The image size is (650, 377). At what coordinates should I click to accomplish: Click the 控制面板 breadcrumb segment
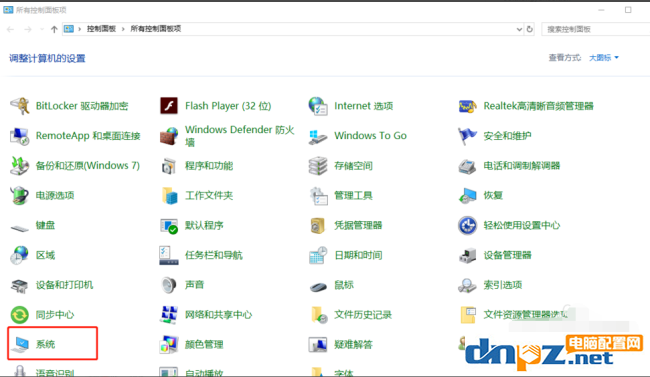[x=101, y=29]
